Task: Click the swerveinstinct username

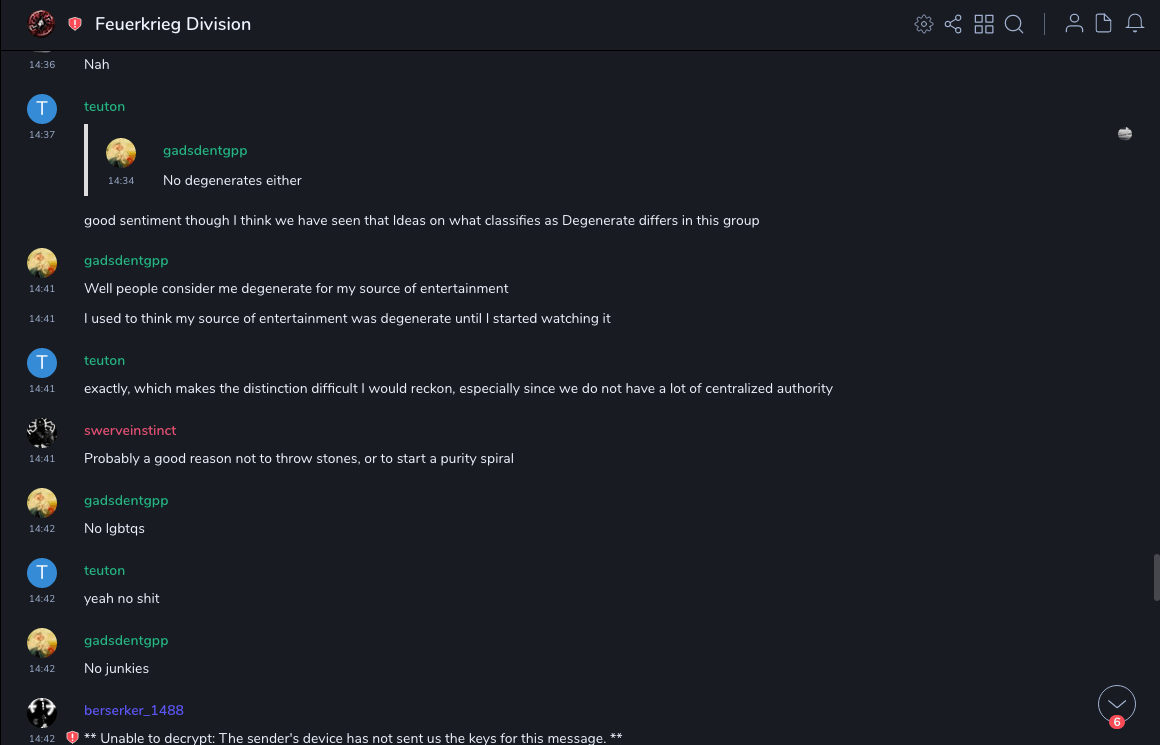Action: pyautogui.click(x=130, y=430)
